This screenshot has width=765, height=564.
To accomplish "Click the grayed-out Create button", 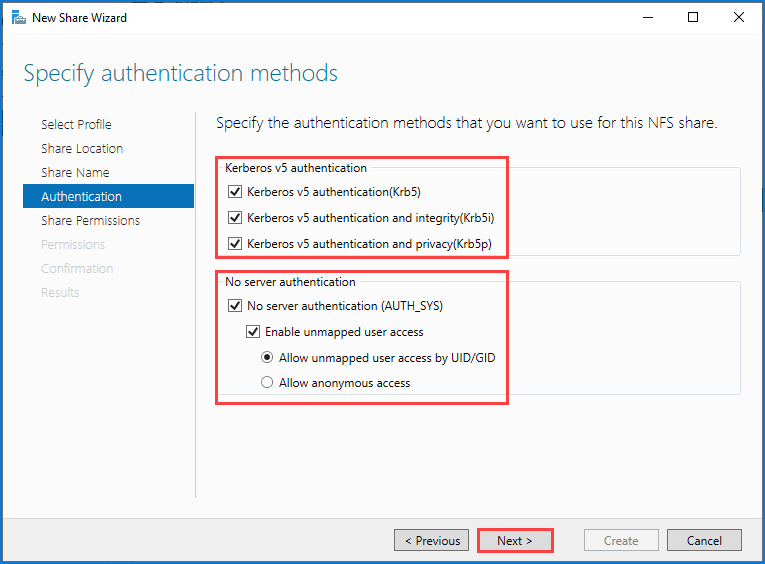I will pos(621,541).
